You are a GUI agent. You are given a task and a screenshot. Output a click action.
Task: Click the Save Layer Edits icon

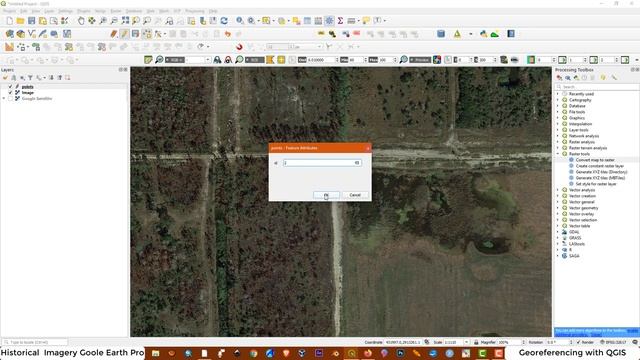pos(136,34)
